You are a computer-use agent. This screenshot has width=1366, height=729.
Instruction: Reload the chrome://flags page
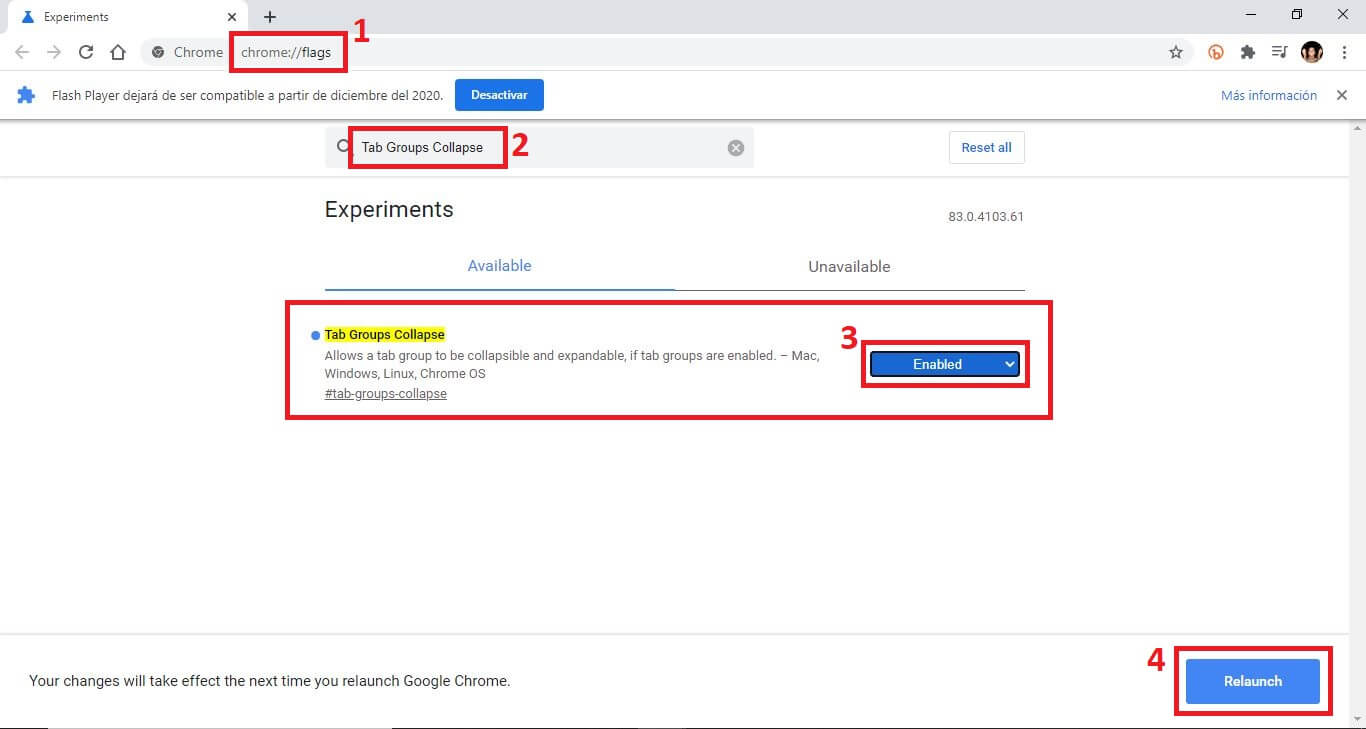pos(86,52)
